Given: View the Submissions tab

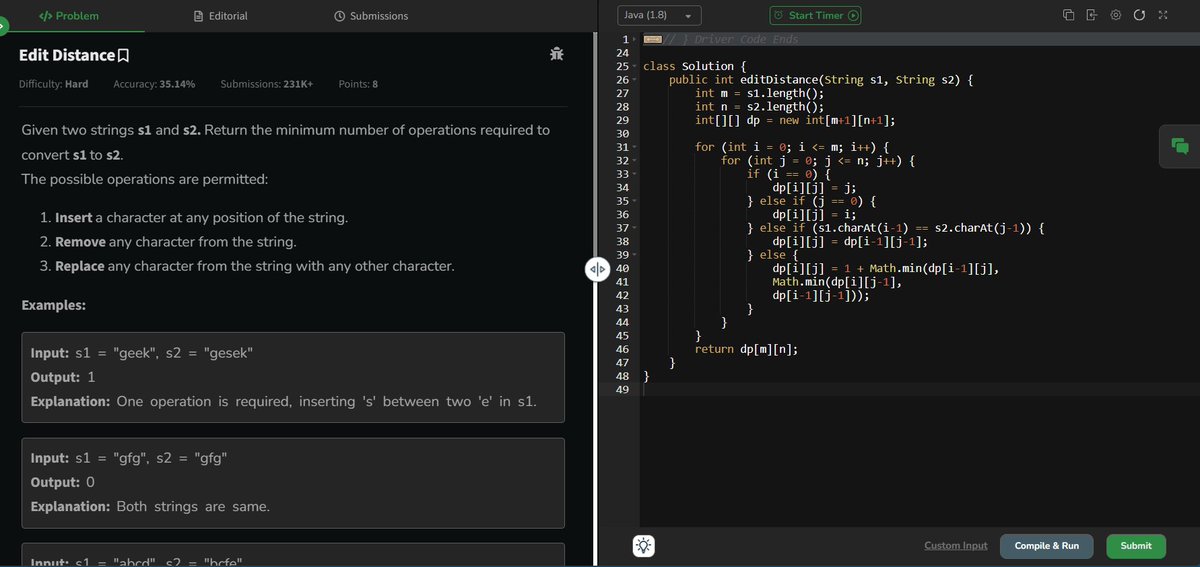Looking at the screenshot, I should [x=370, y=16].
